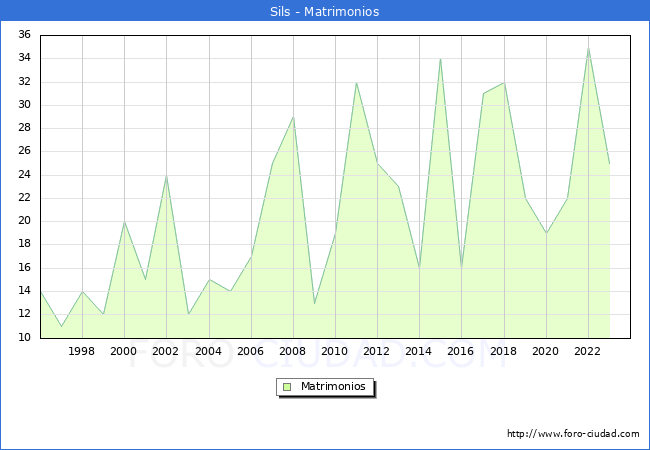The width and height of the screenshot is (650, 450).
Task: Click the 2008 peak data point at 29
Action: 293,117
